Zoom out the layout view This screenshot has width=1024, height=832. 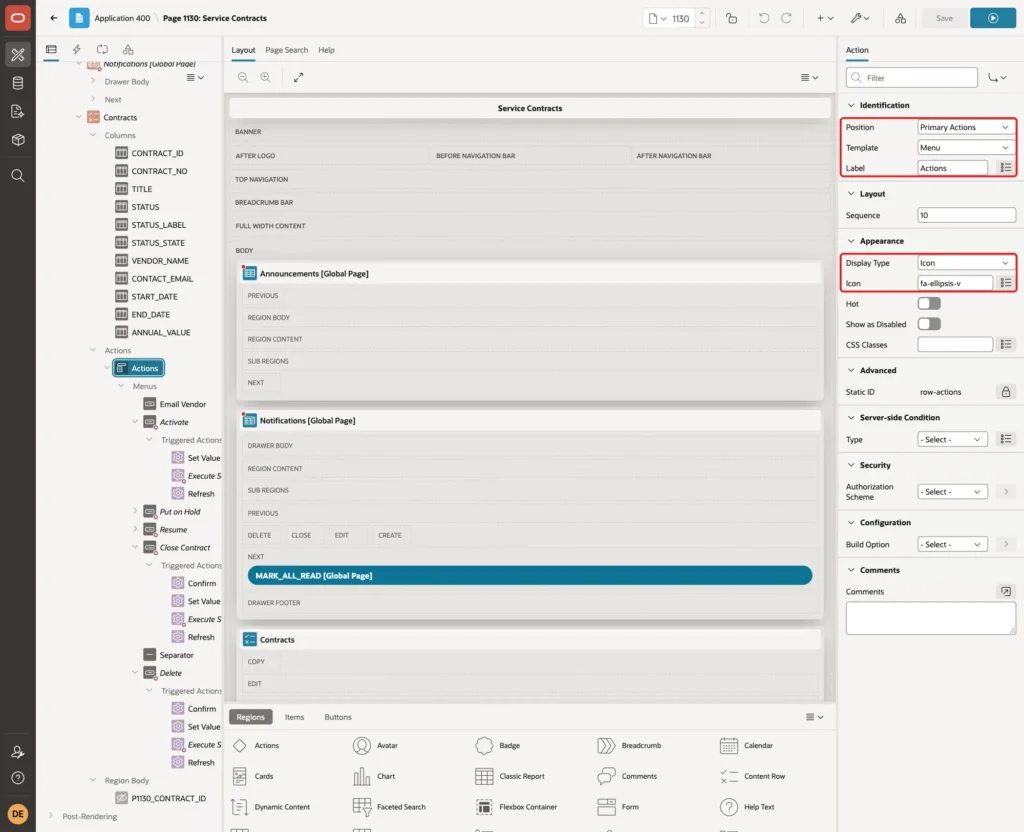242,77
